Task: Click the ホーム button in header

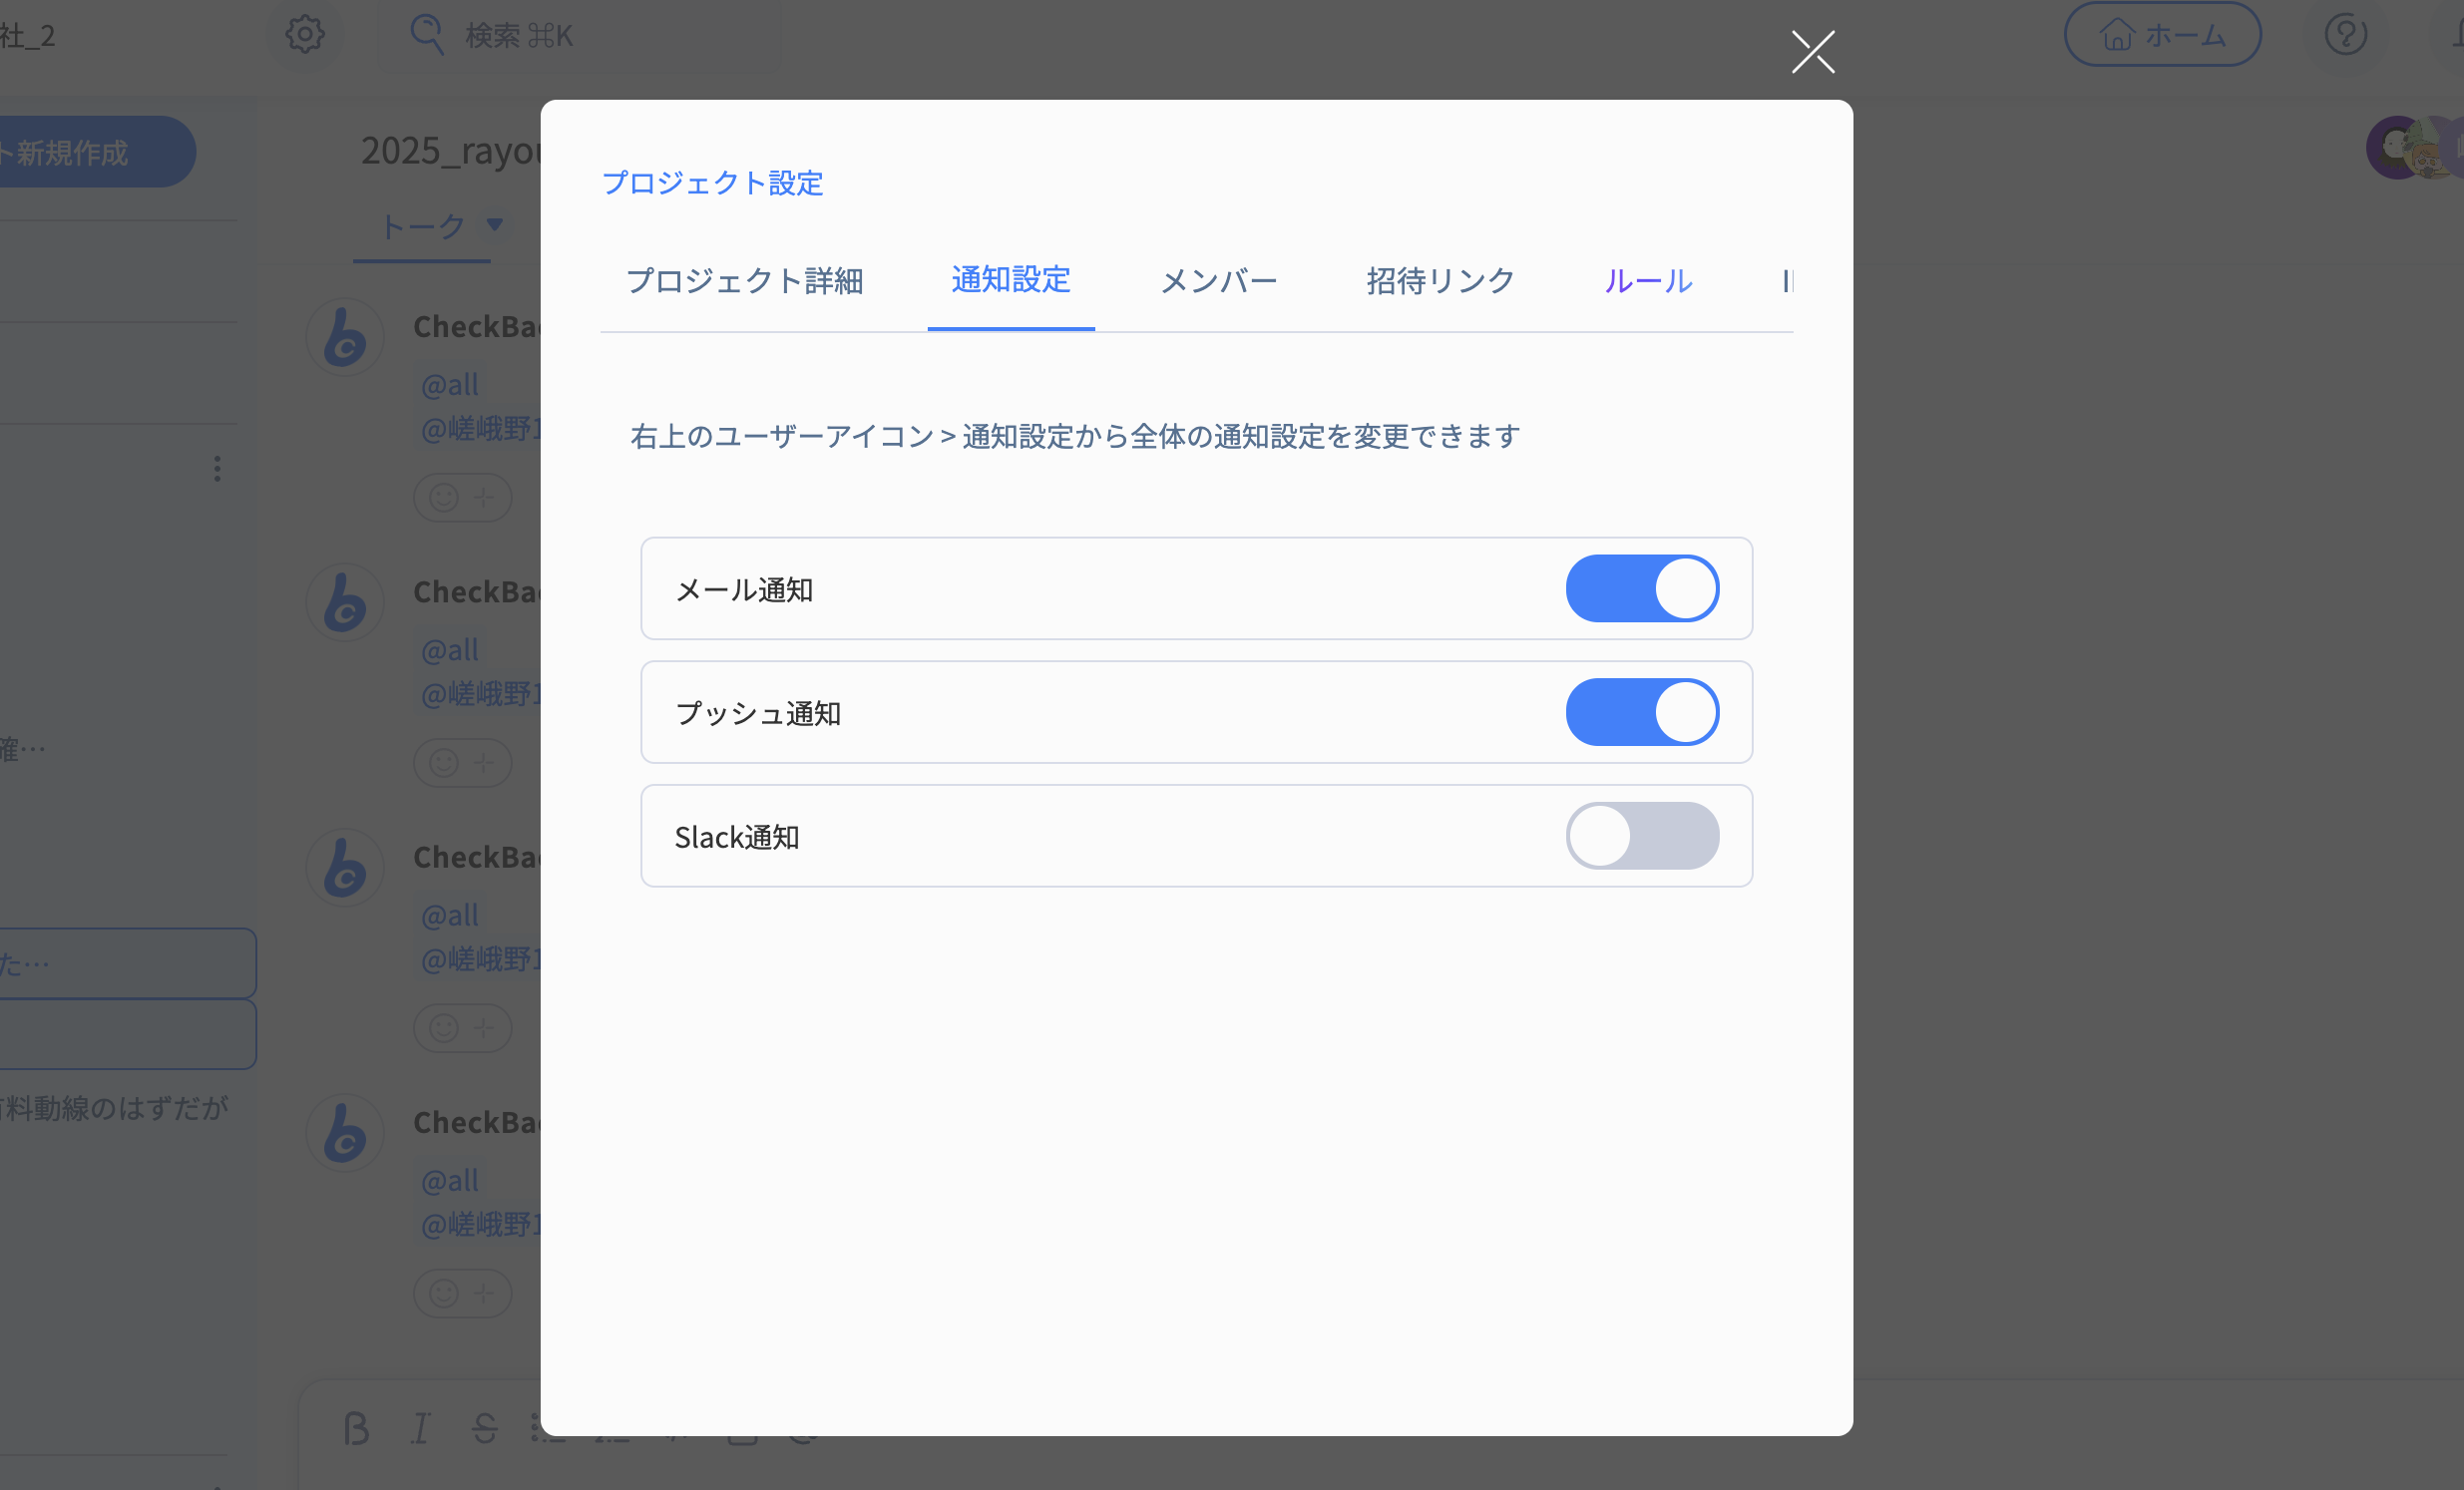Action: click(2162, 35)
